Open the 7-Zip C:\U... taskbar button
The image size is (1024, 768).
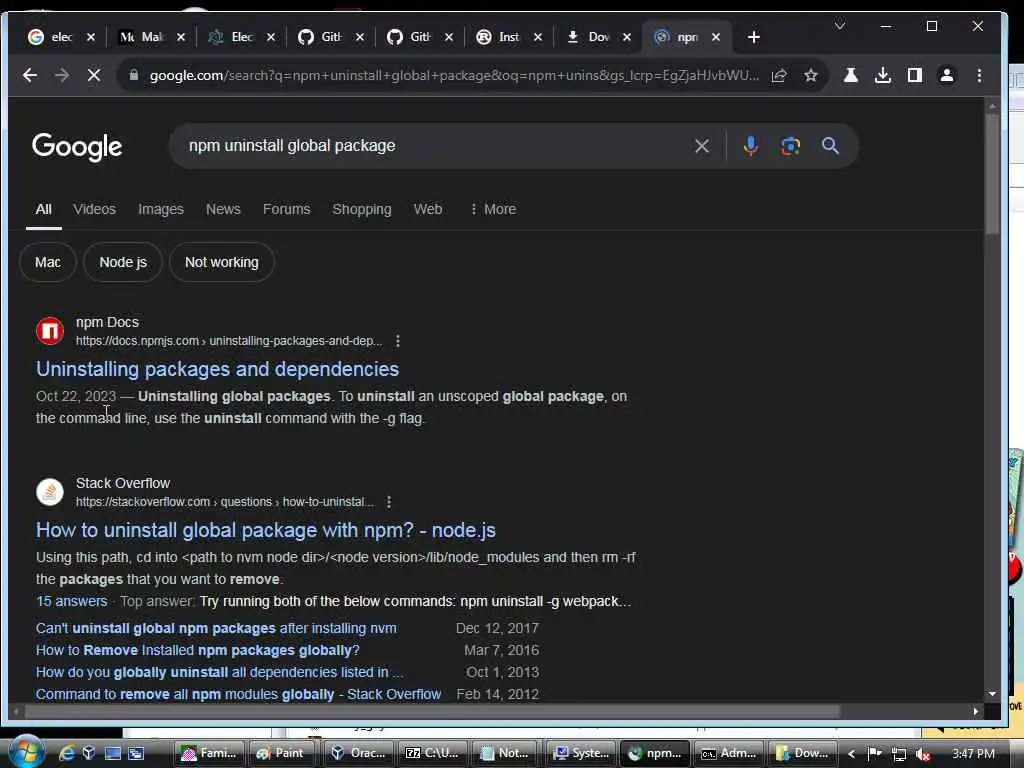pos(432,753)
